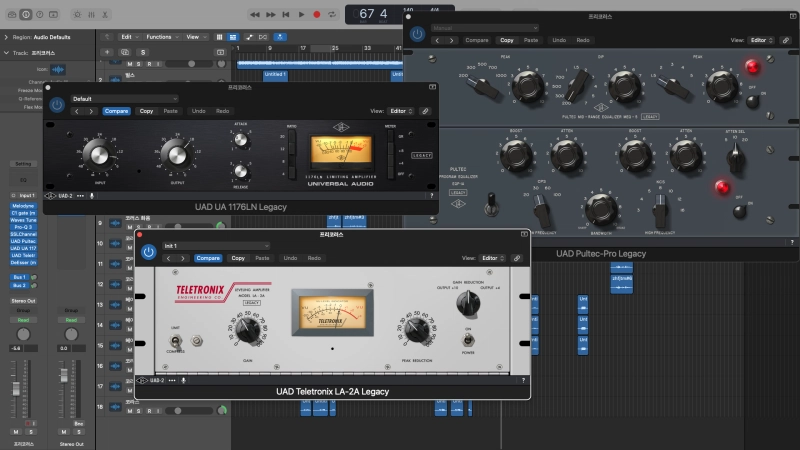This screenshot has width=800, height=450.
Task: Bypass the 1176LN plugin with power button
Action: pos(57,104)
